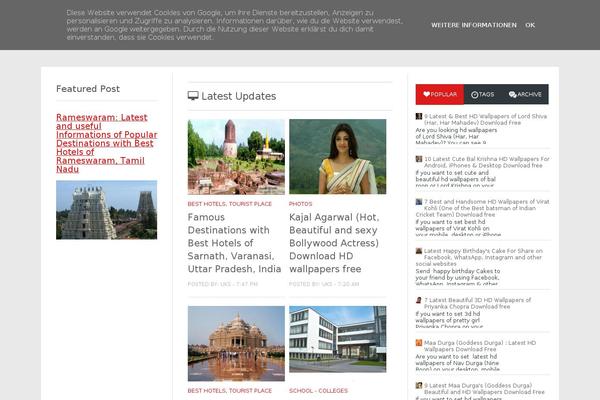Click the Bal Krishna post small thumbnail
600x400 pixels.
pos(419,159)
